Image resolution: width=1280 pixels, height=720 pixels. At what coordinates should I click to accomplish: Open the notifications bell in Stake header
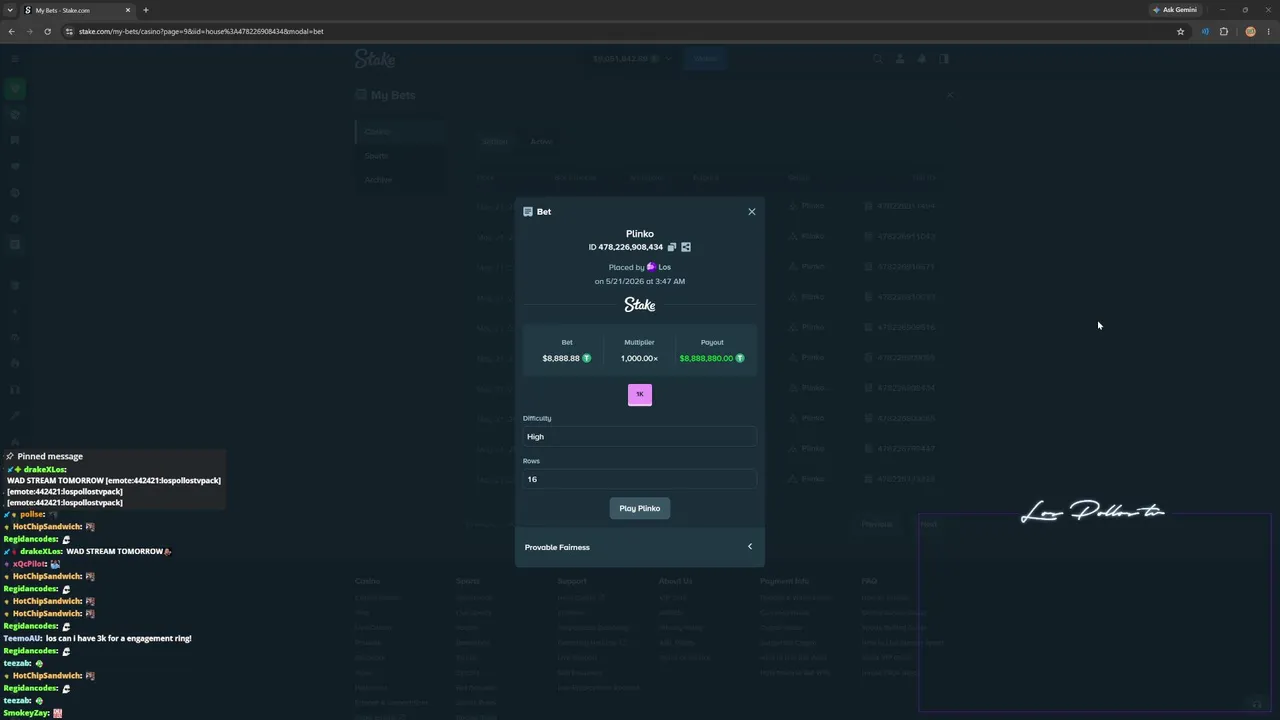pyautogui.click(x=921, y=59)
